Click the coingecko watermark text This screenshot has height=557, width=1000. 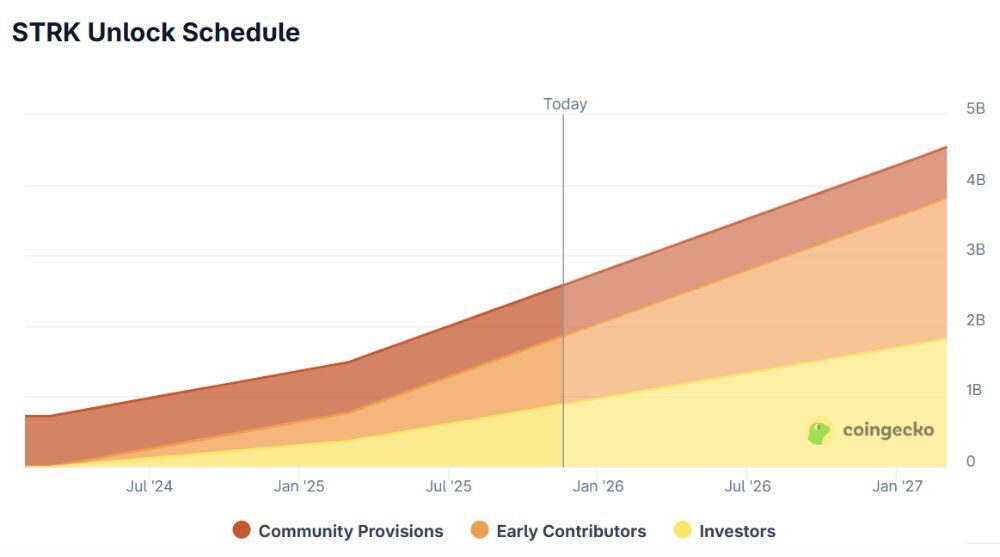pos(888,430)
